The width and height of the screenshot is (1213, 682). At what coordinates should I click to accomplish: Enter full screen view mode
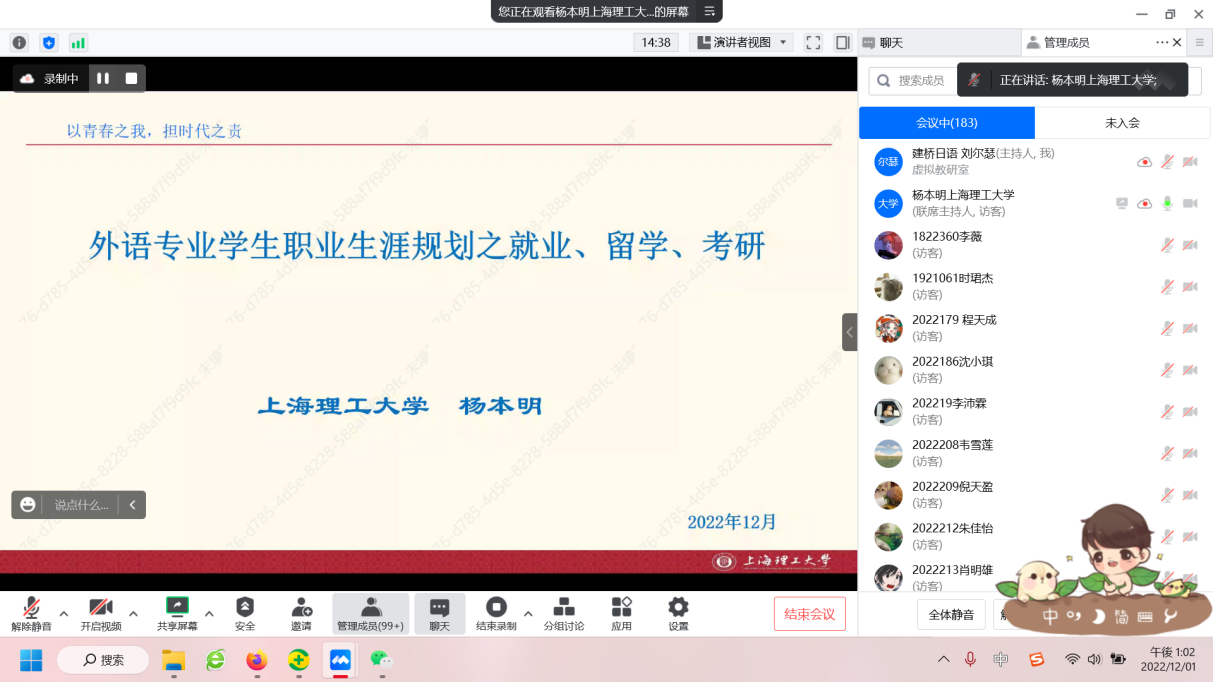coord(813,43)
